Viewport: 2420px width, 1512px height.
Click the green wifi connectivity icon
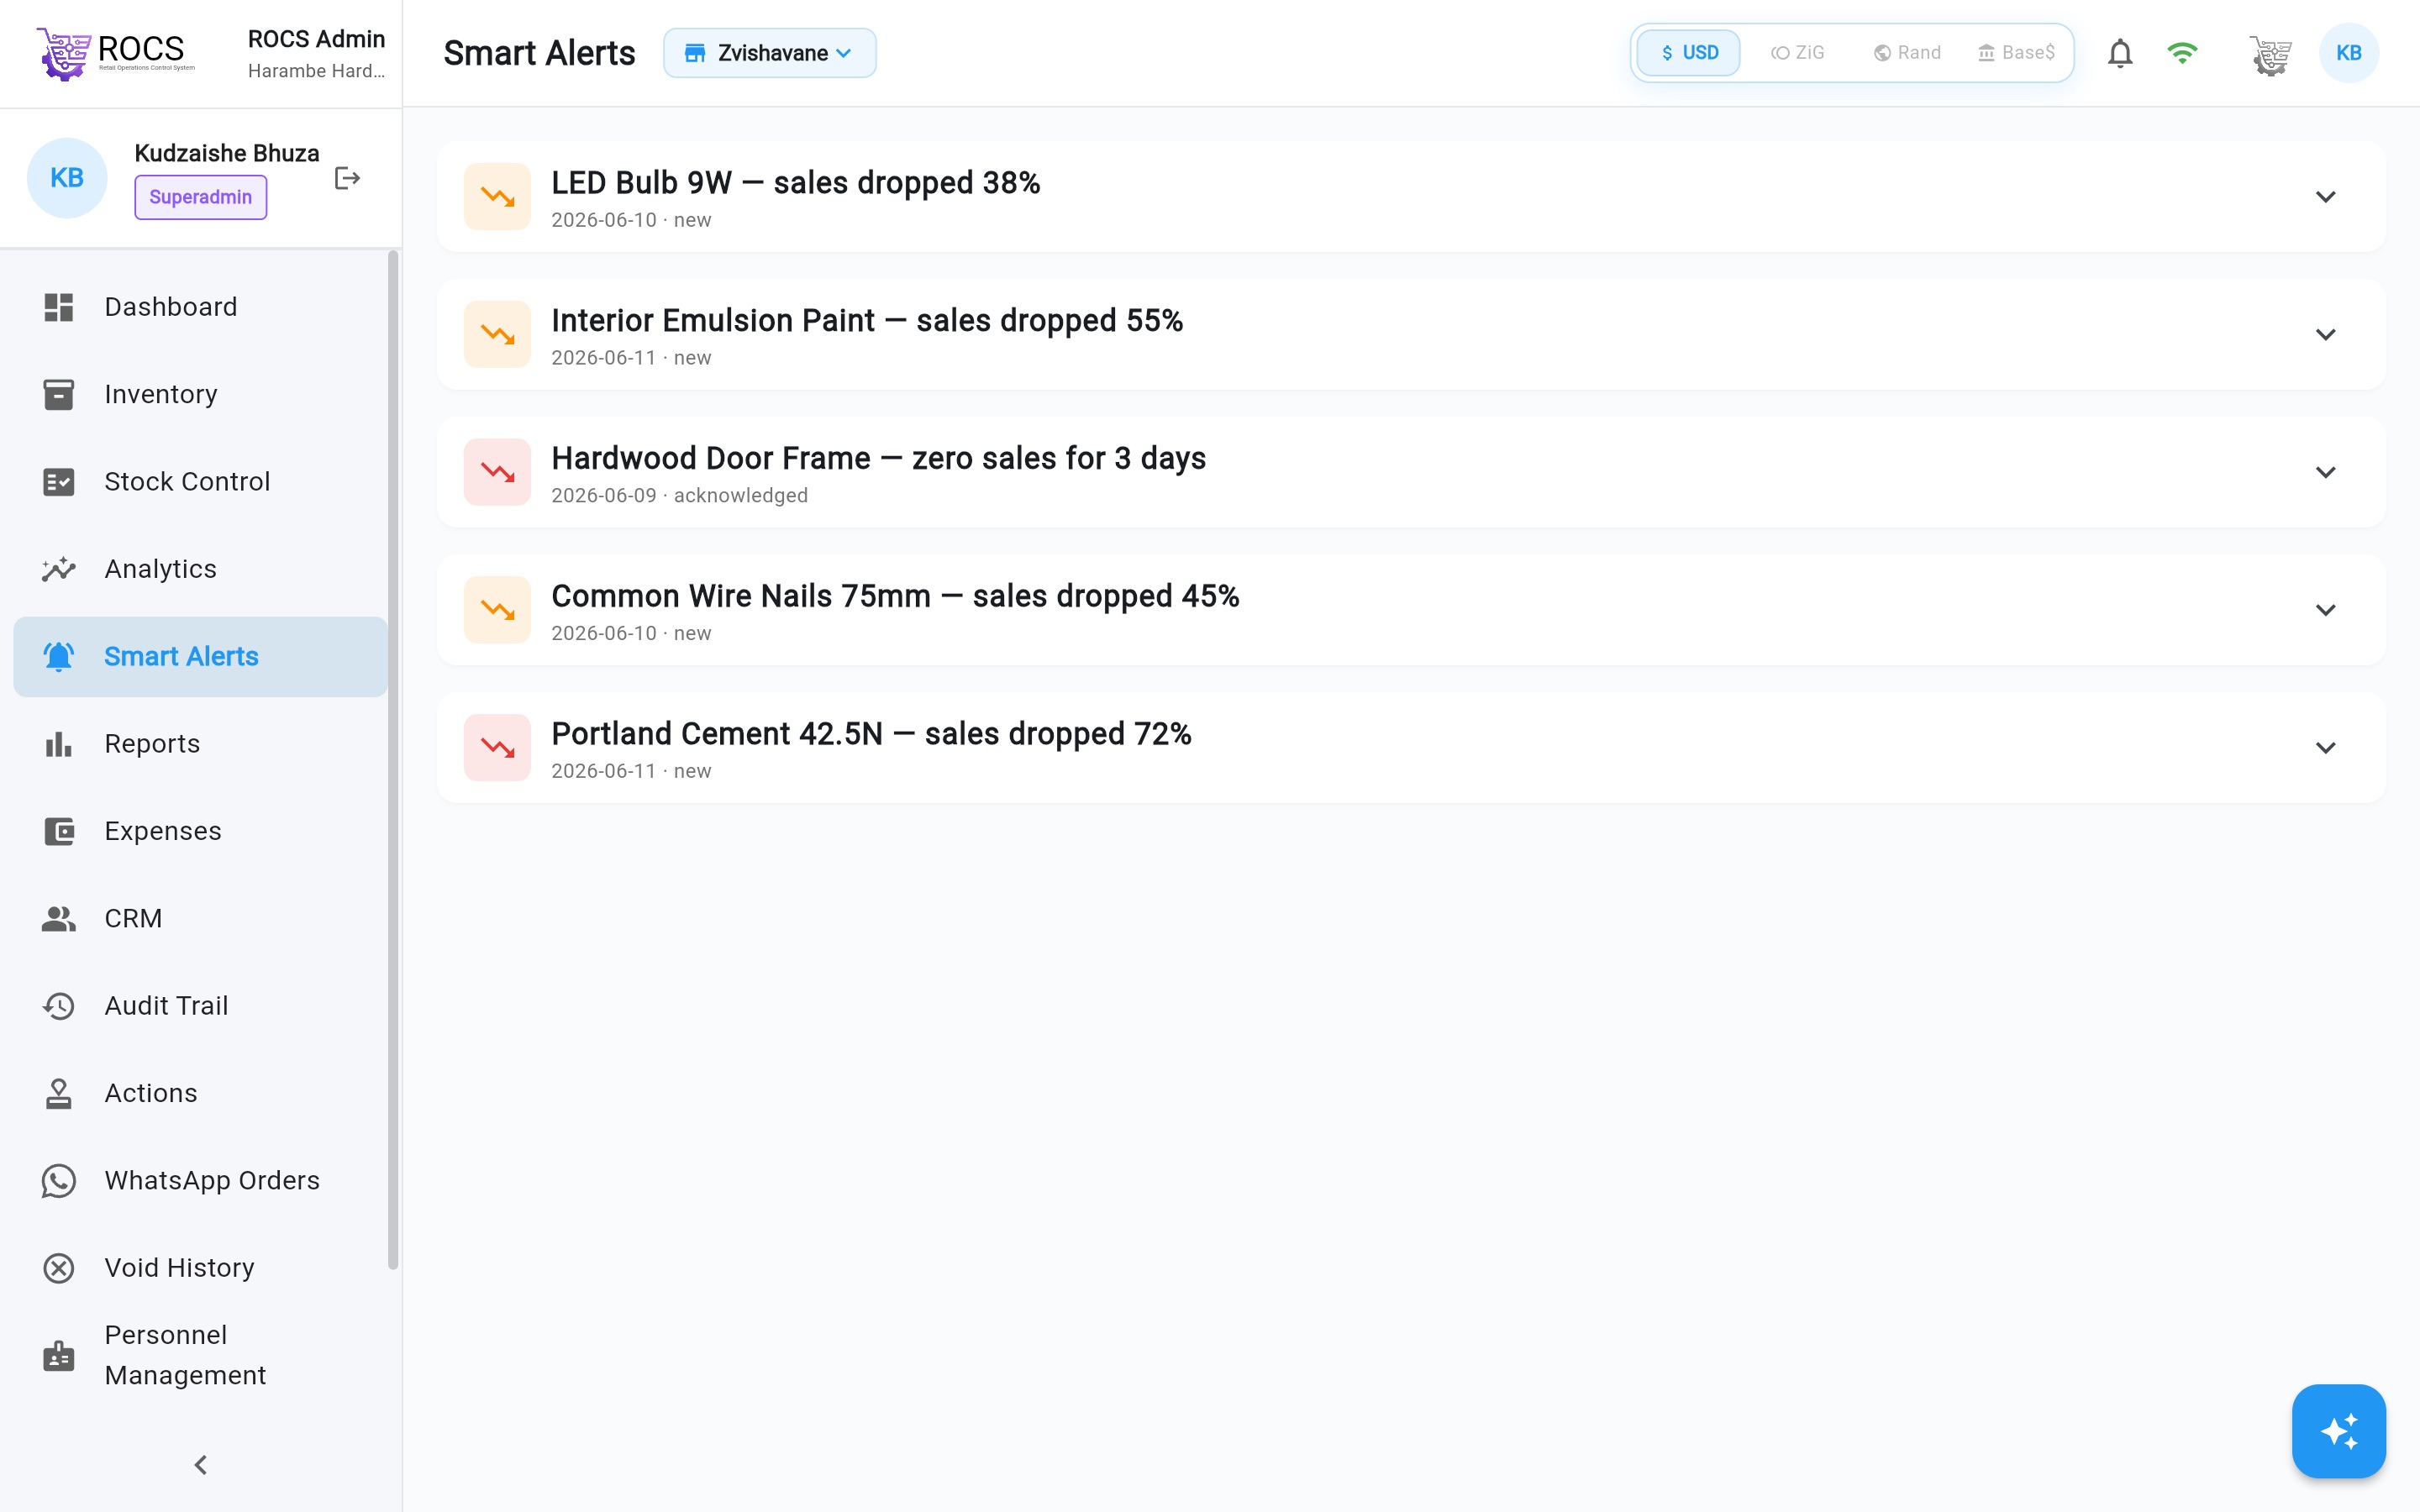pos(2182,53)
